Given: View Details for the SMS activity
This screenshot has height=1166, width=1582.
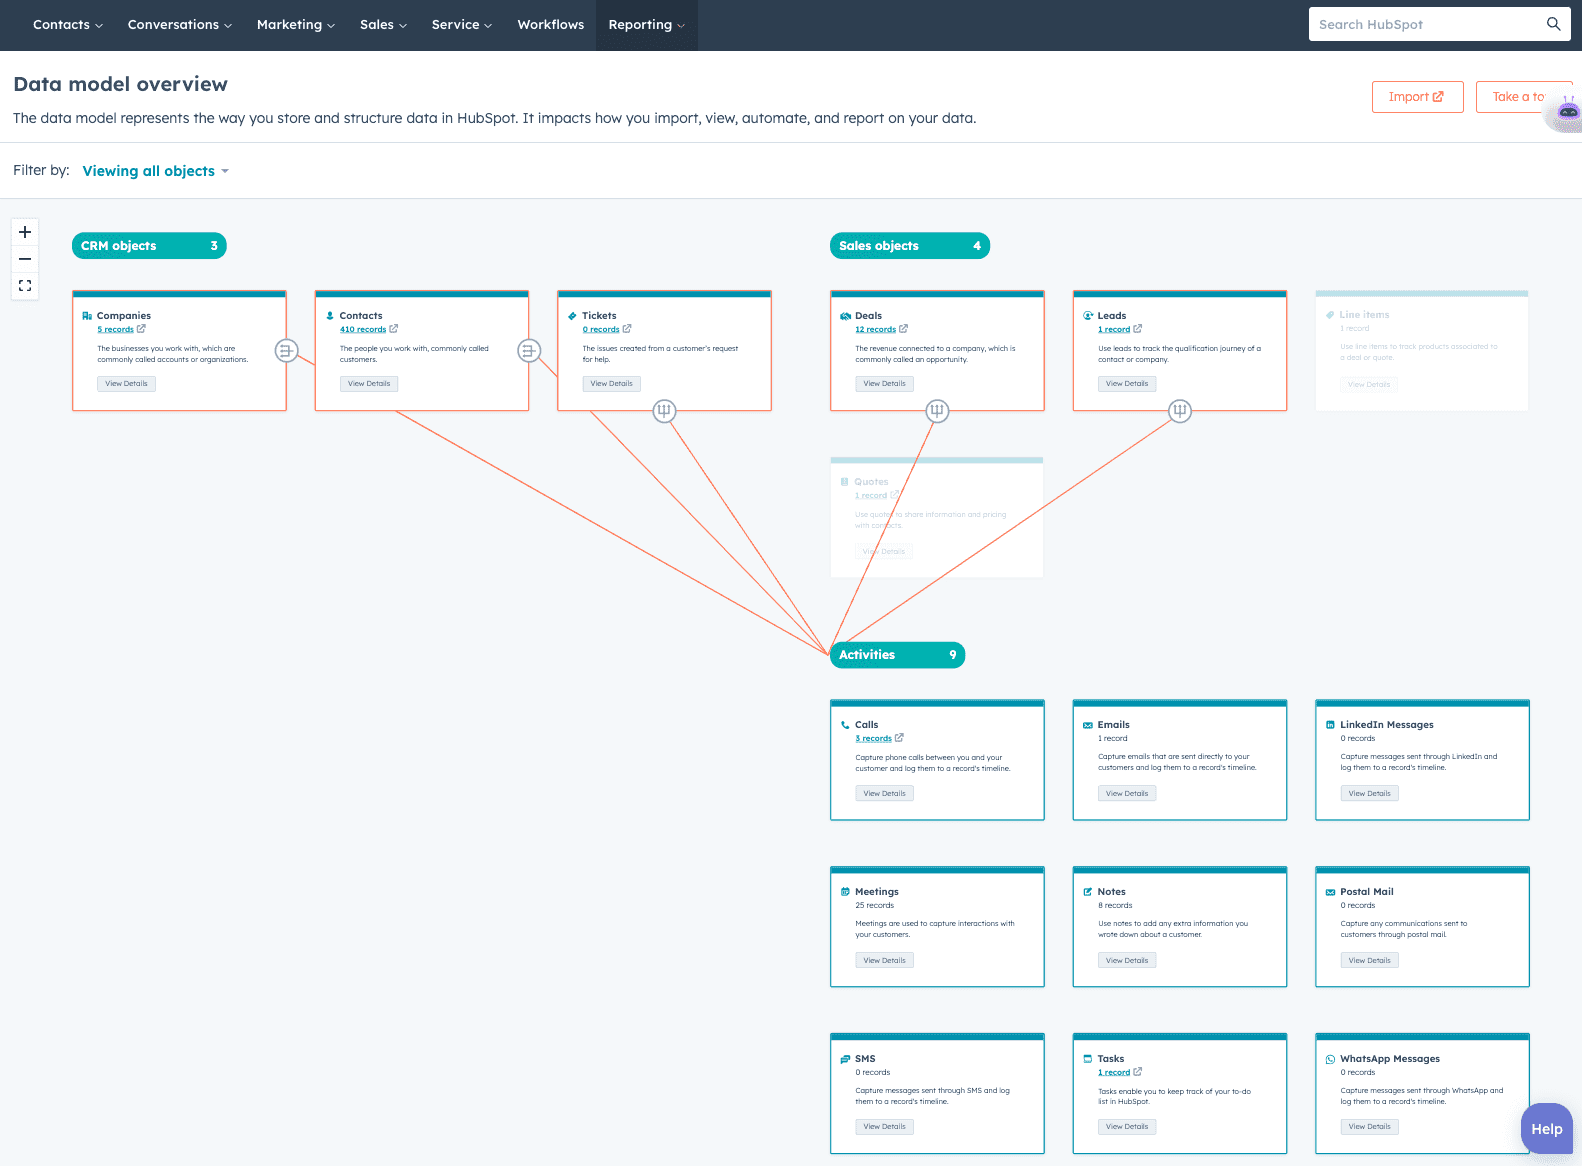Looking at the screenshot, I should [885, 1127].
